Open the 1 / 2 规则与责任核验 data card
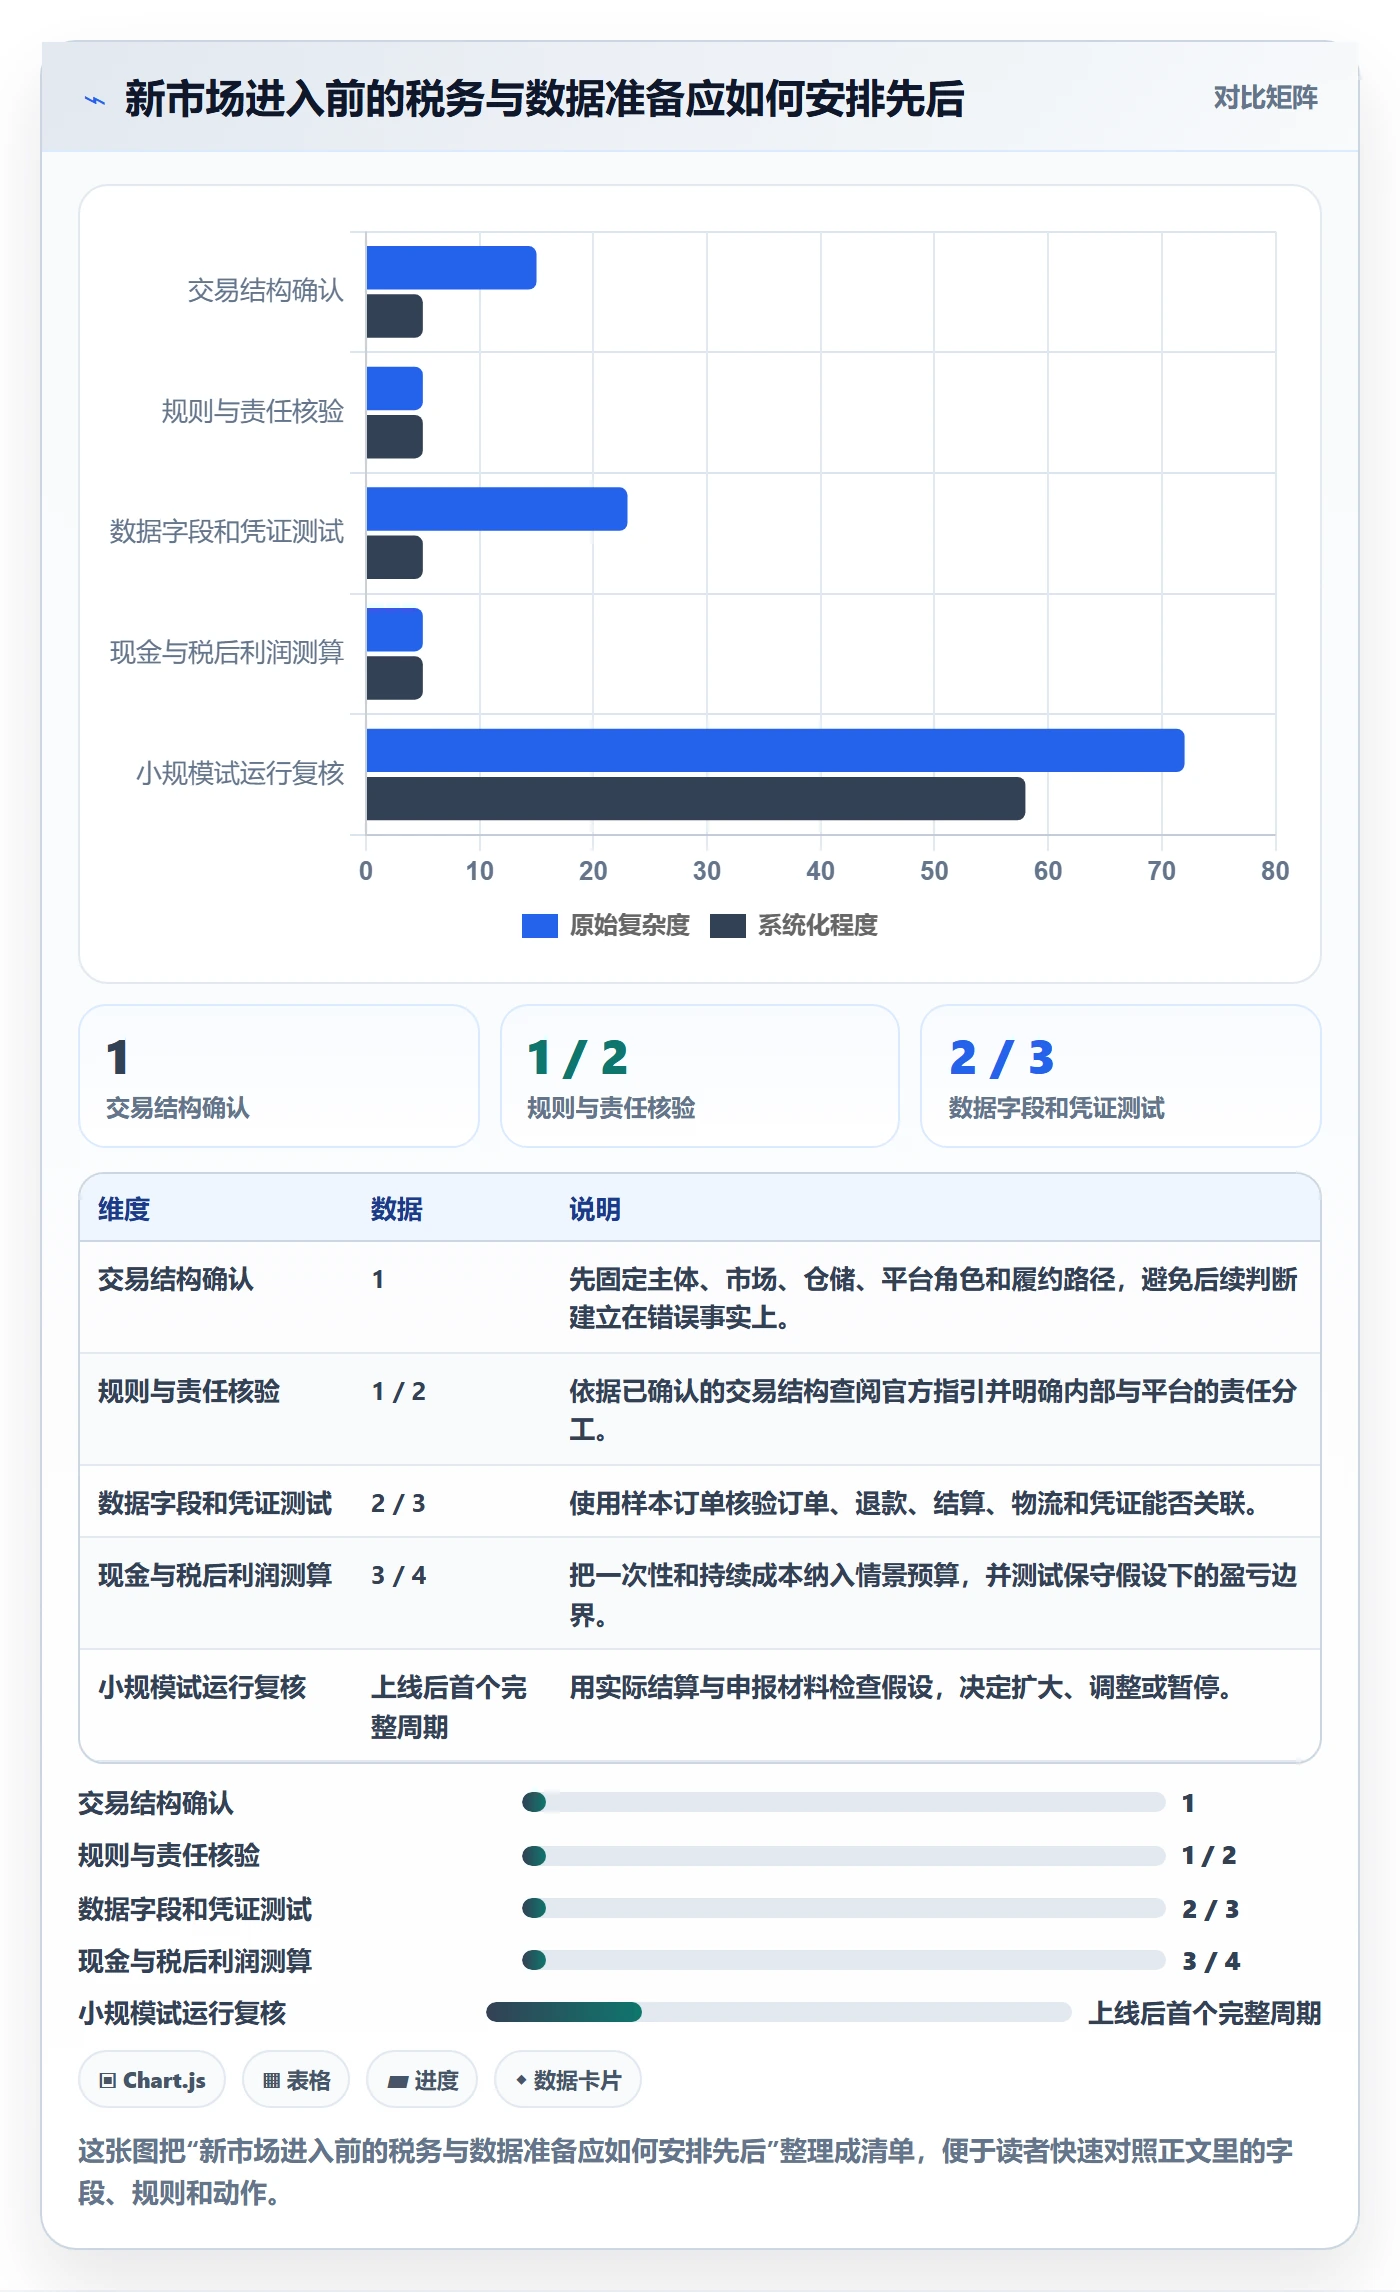Viewport: 1400px width, 2292px height. tap(700, 1076)
